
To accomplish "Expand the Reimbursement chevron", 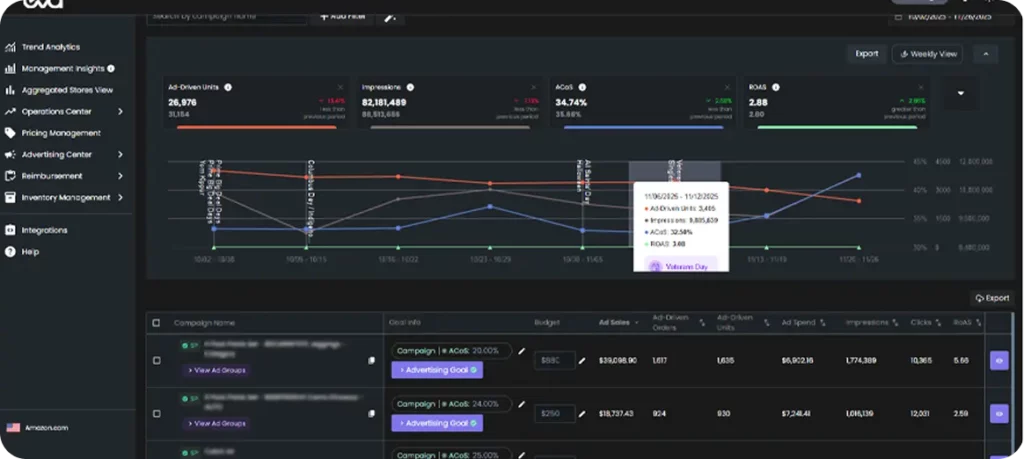I will pos(120,176).
